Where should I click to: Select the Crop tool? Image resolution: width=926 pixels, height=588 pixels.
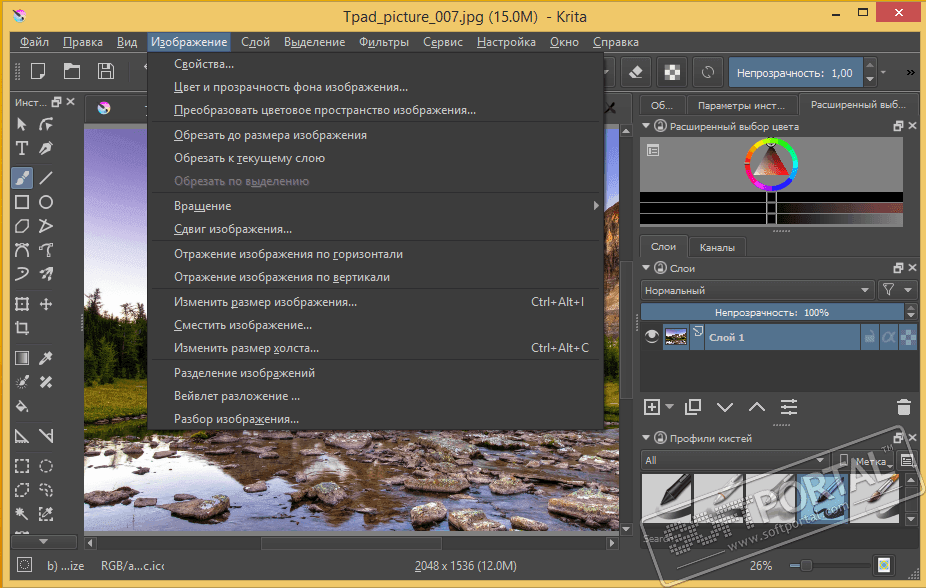[22, 328]
